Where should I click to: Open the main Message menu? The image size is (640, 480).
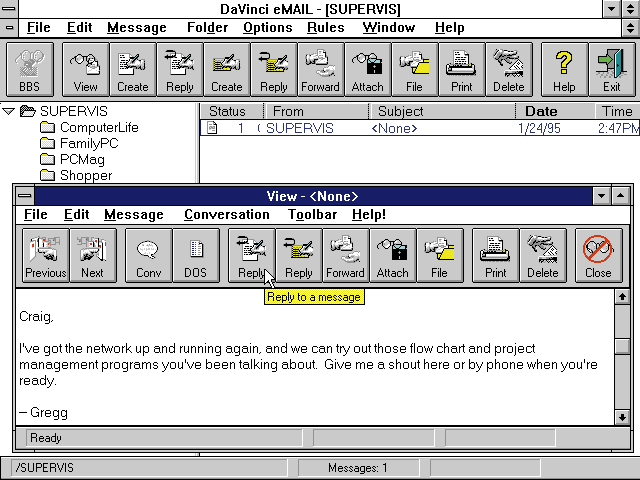137,28
